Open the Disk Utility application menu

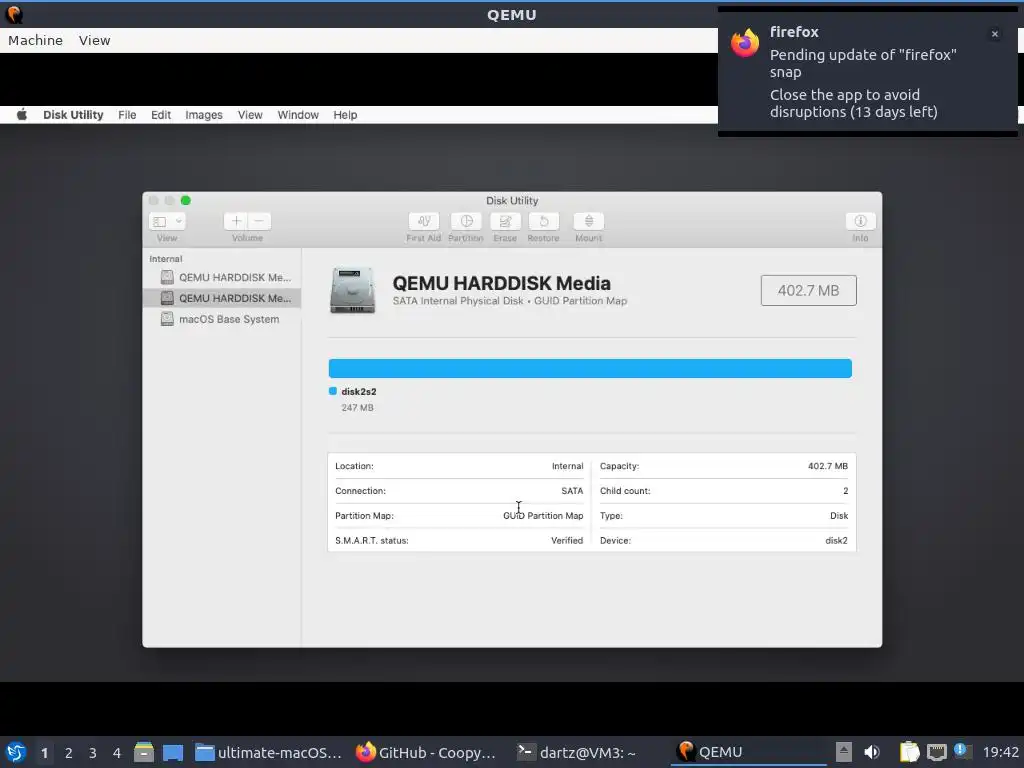click(73, 115)
